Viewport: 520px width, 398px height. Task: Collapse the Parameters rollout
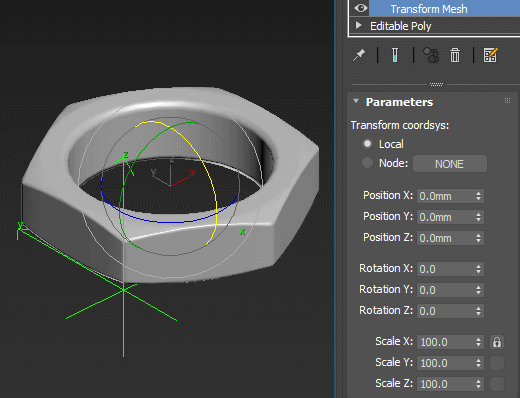[356, 101]
